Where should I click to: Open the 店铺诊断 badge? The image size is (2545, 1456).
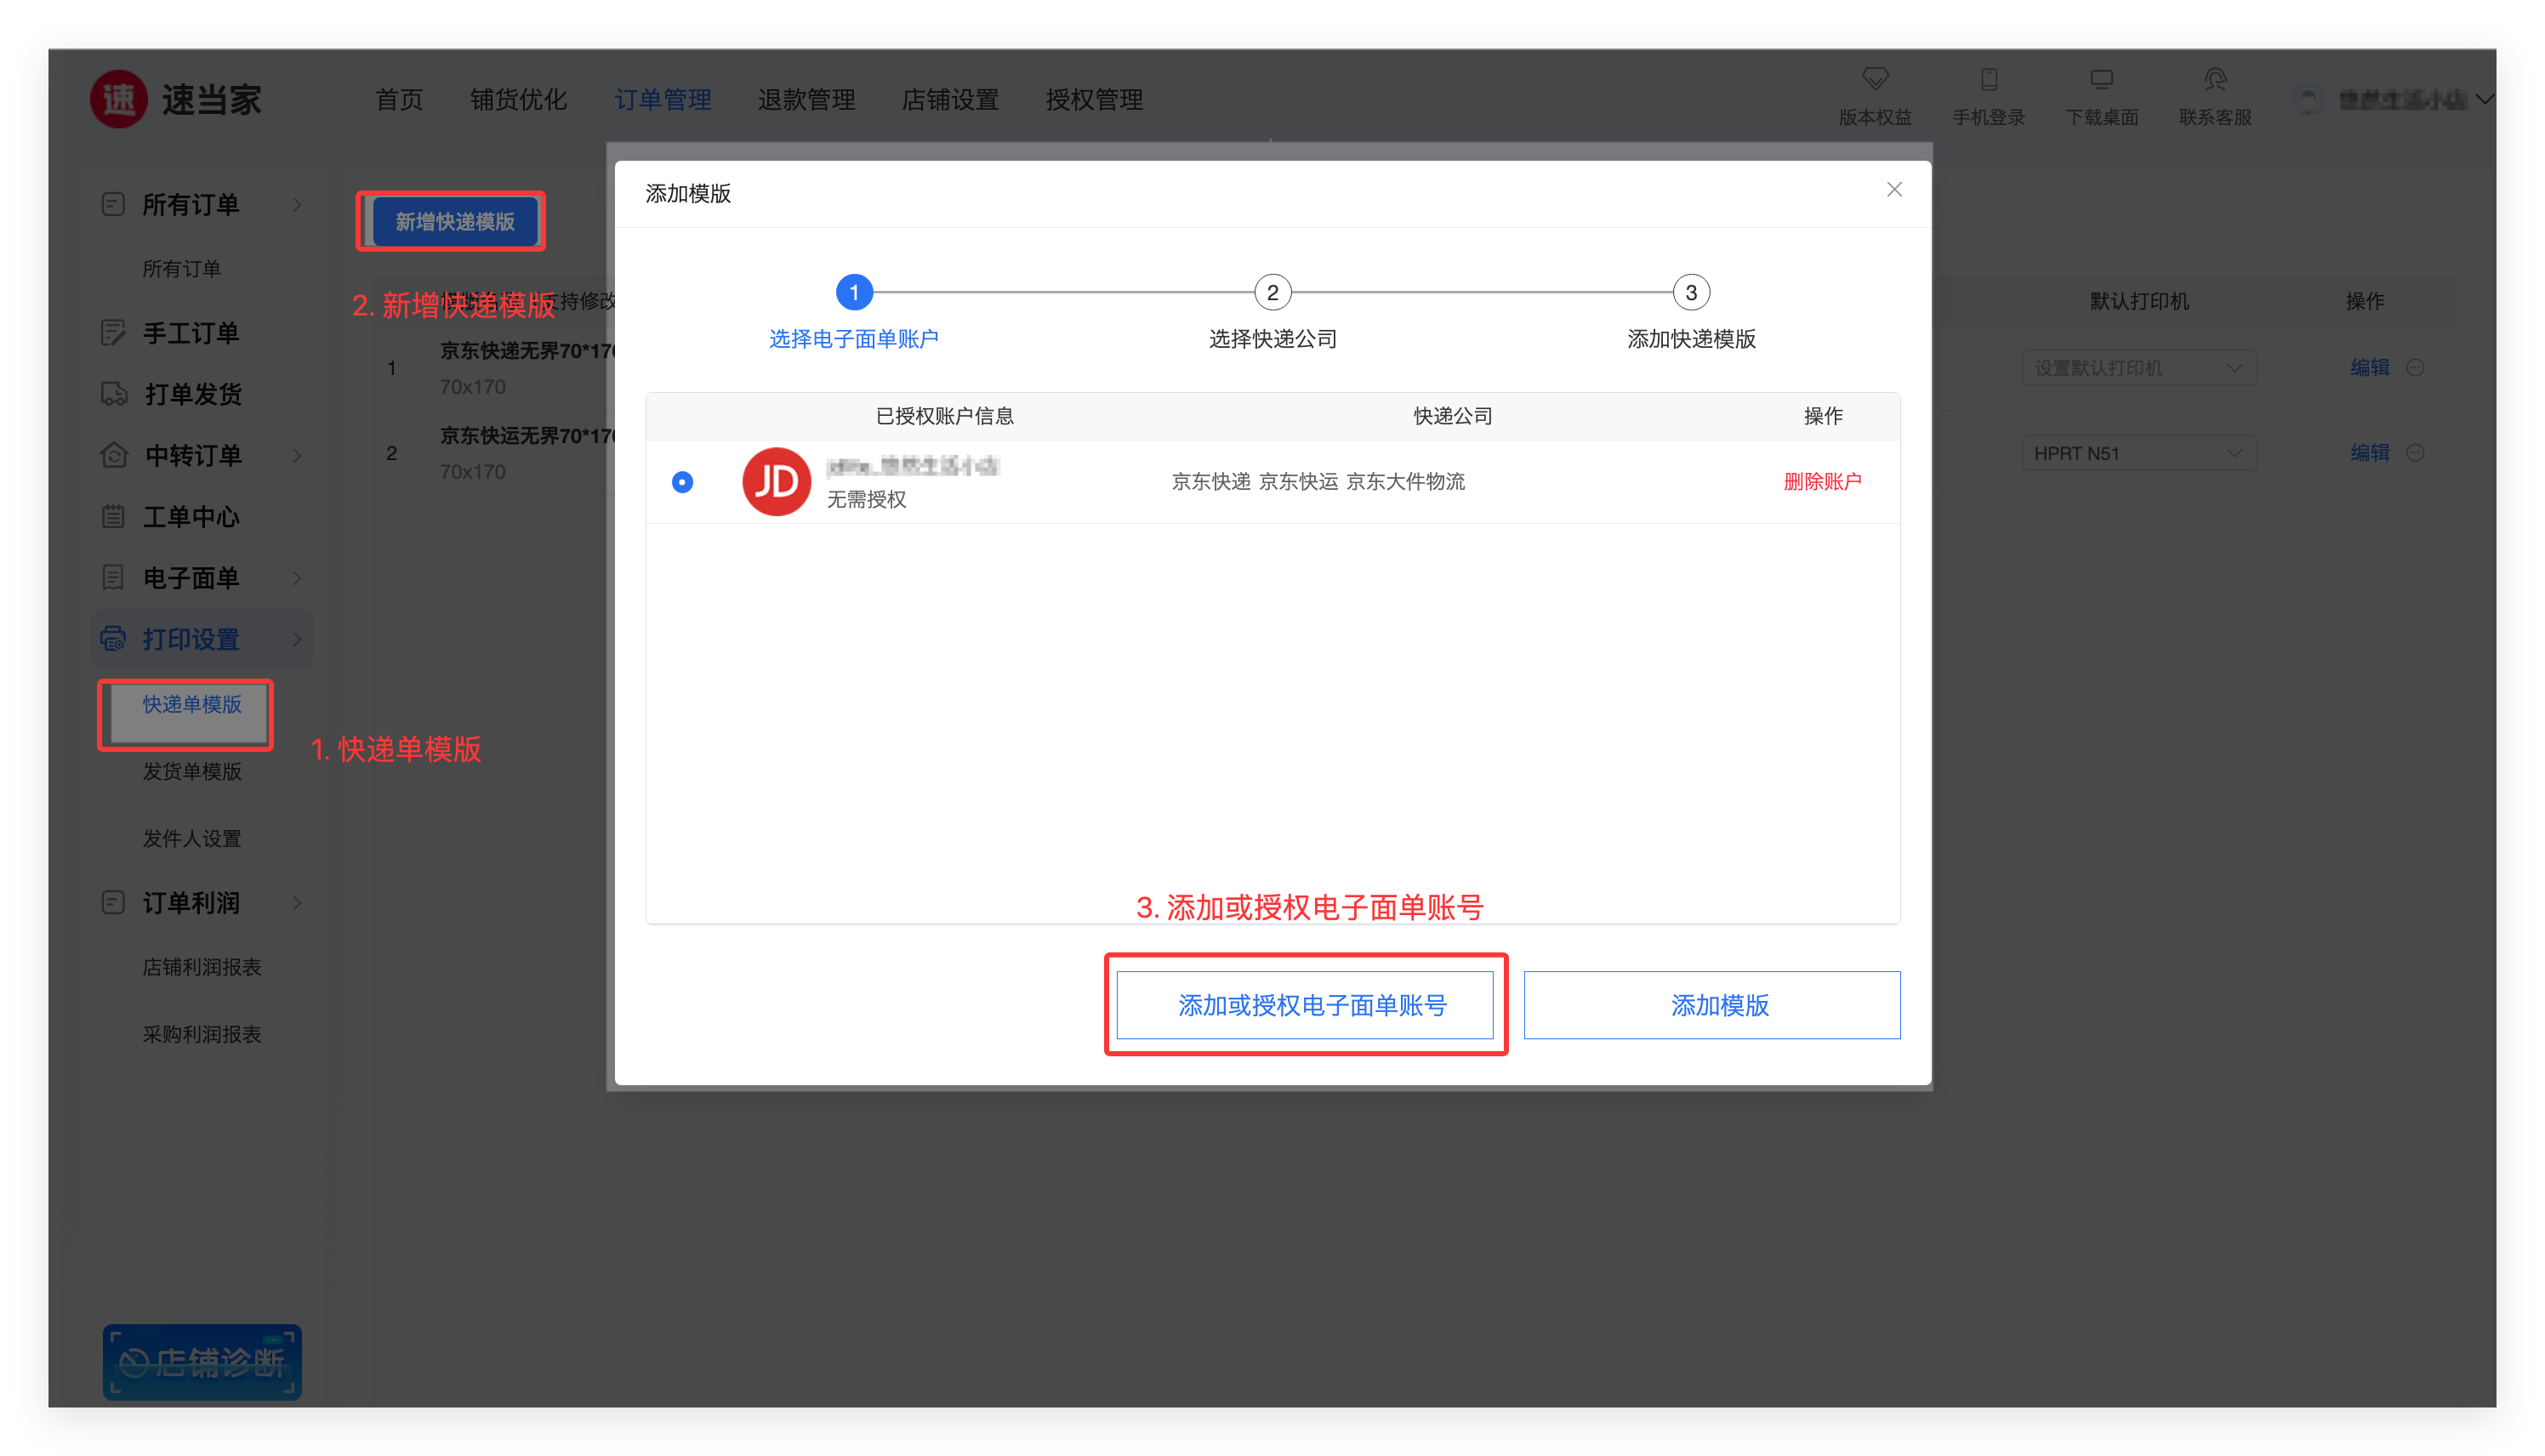[202, 1362]
